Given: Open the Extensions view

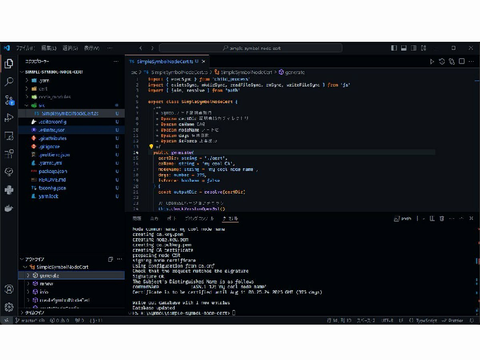Looking at the screenshot, I should [9, 154].
